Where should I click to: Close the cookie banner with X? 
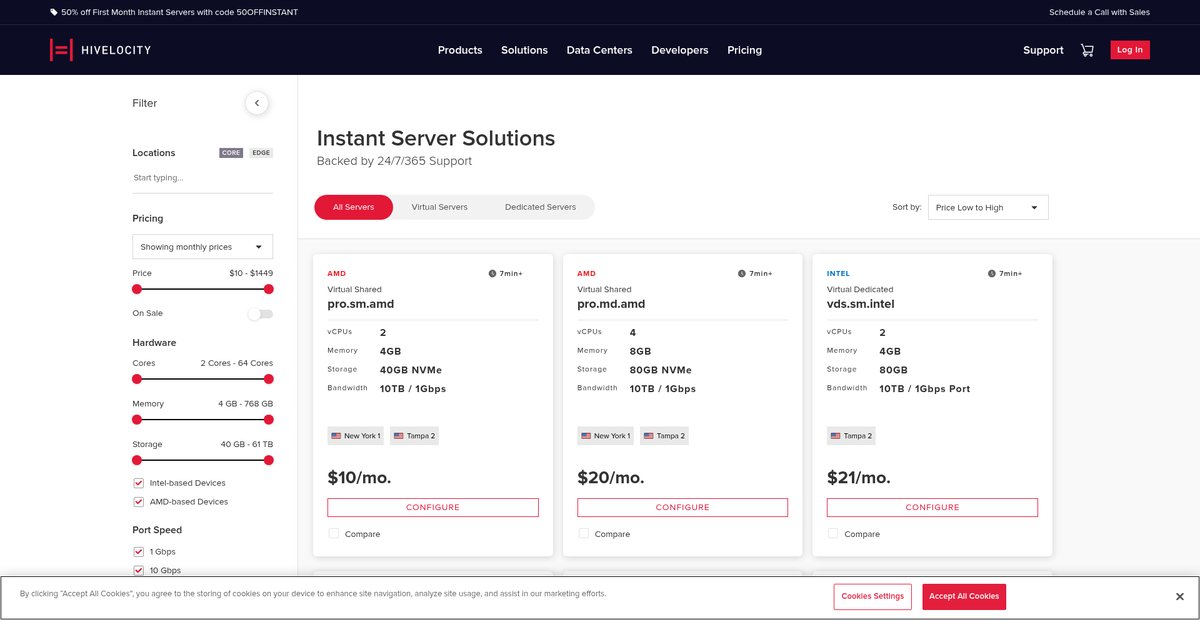pyautogui.click(x=1180, y=597)
